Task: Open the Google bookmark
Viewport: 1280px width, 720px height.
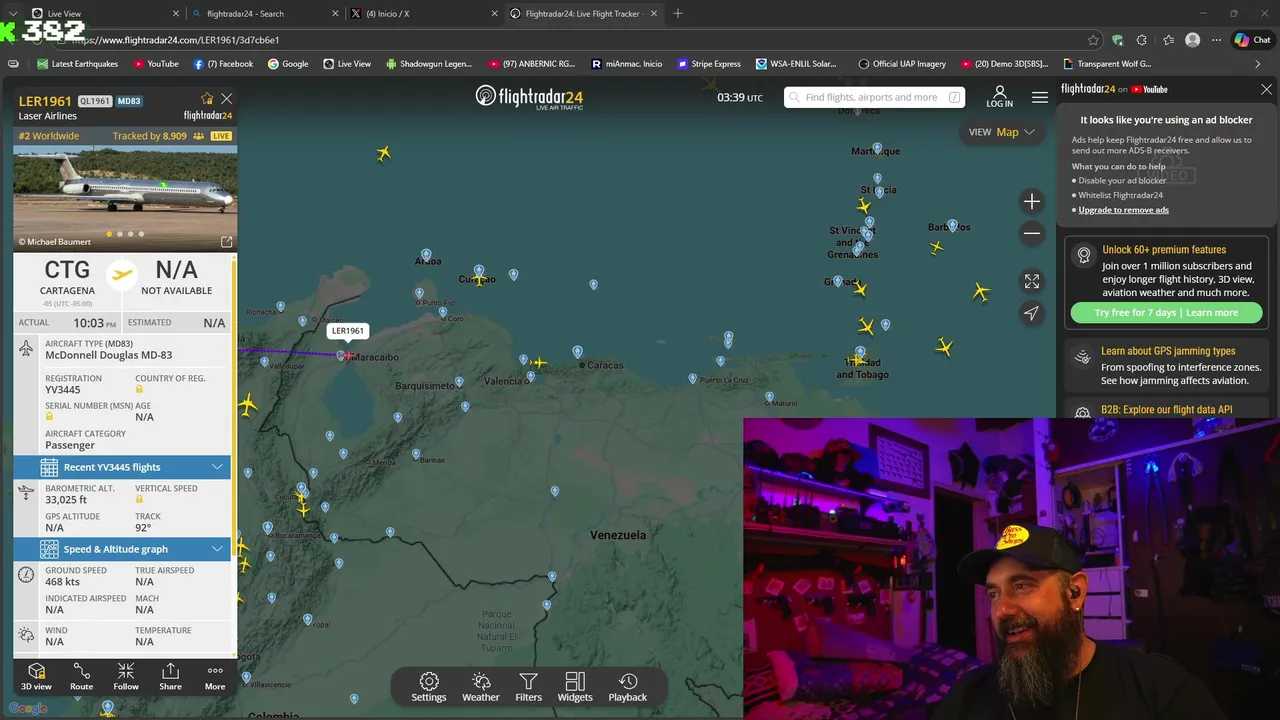Action: coord(288,64)
